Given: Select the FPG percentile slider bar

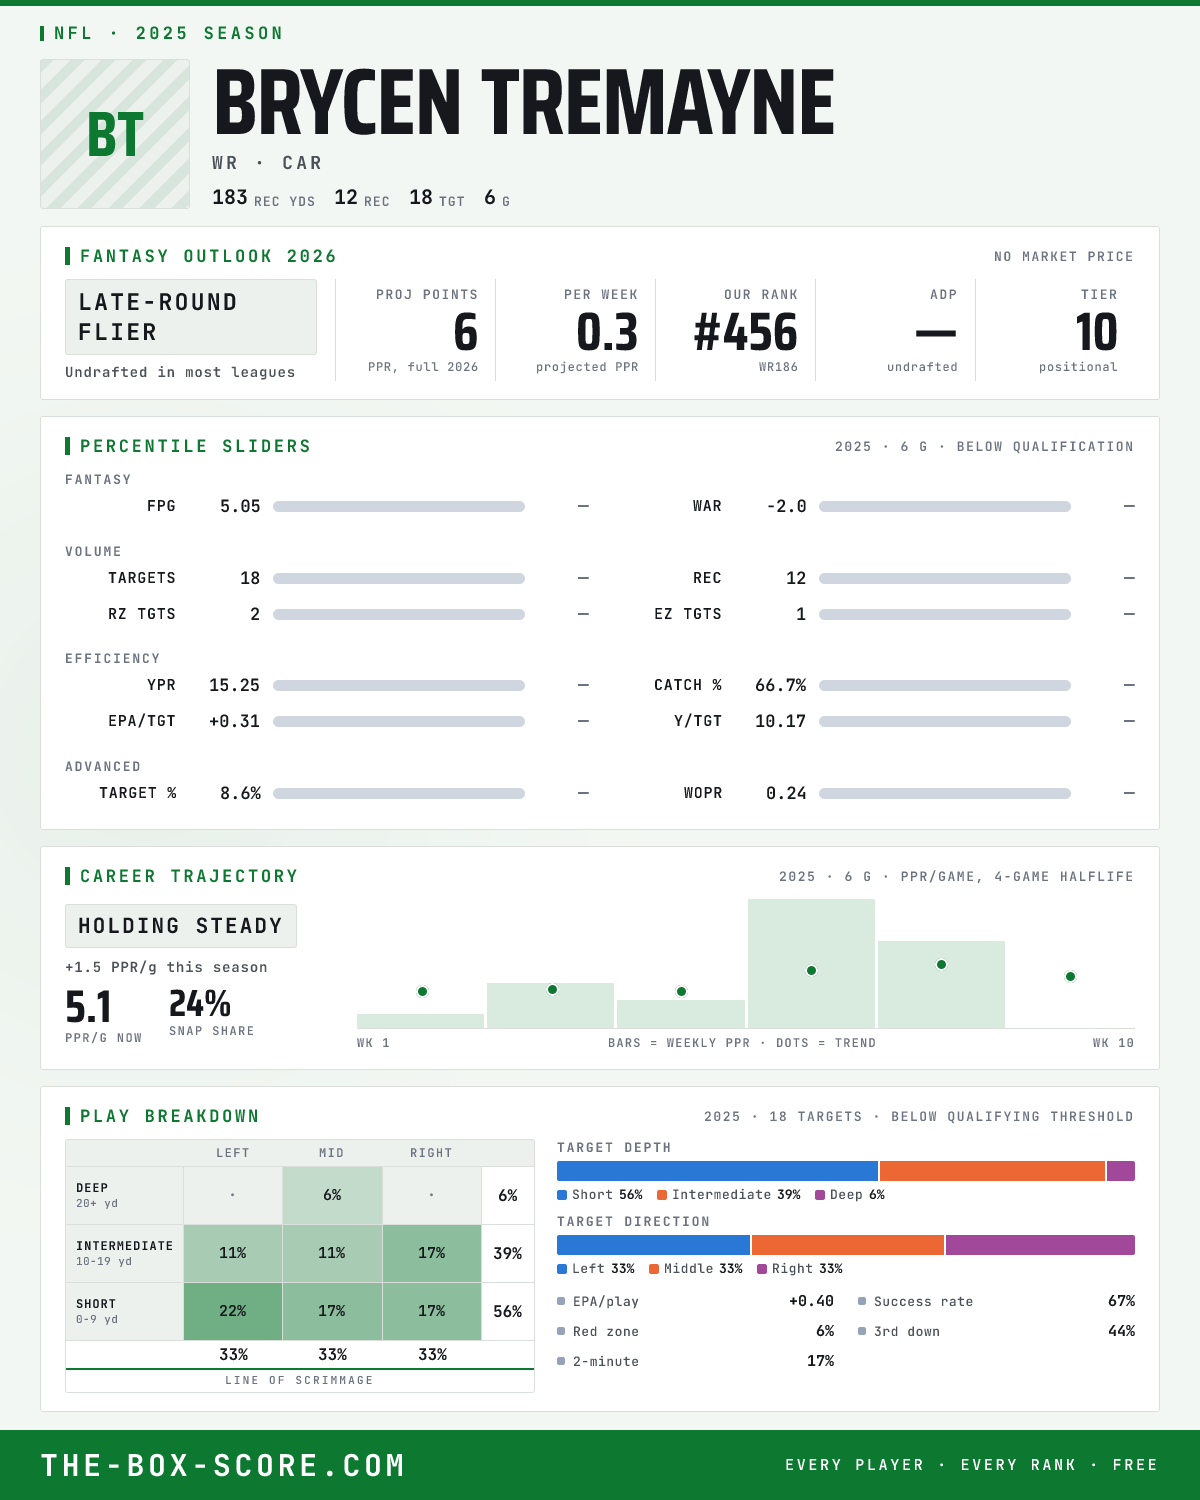Looking at the screenshot, I should (399, 507).
